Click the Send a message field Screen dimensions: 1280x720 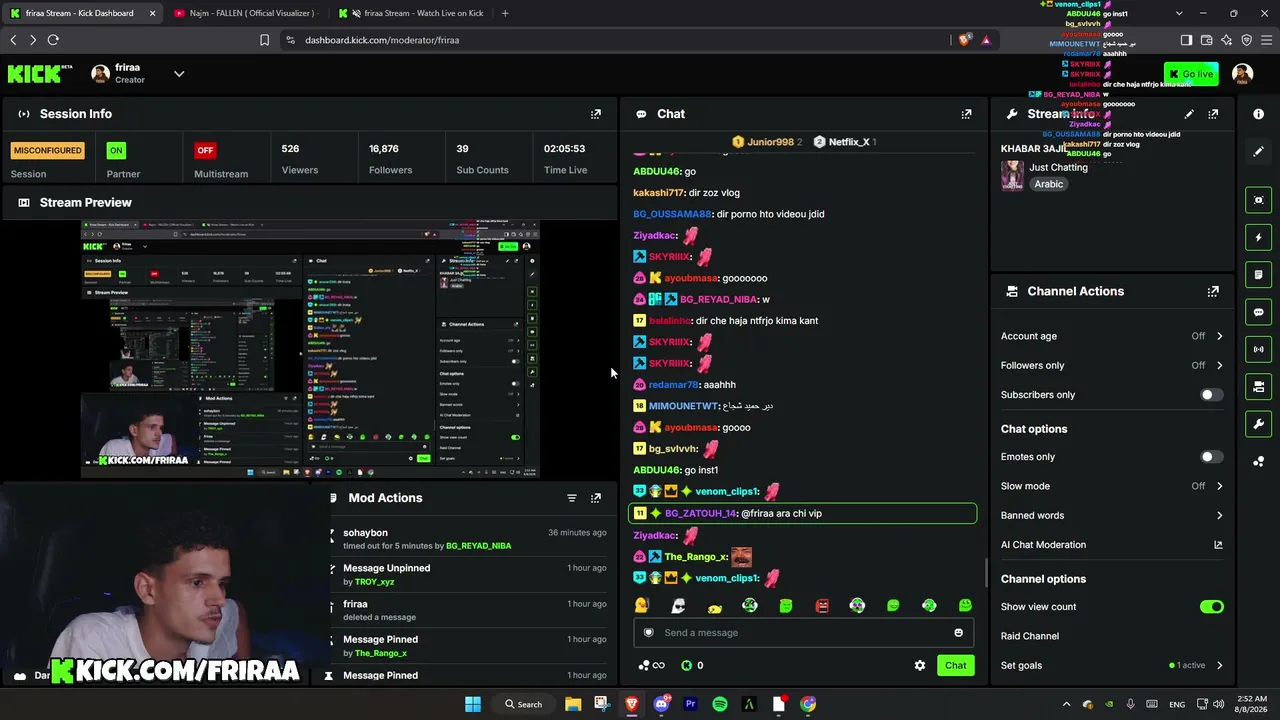804,632
